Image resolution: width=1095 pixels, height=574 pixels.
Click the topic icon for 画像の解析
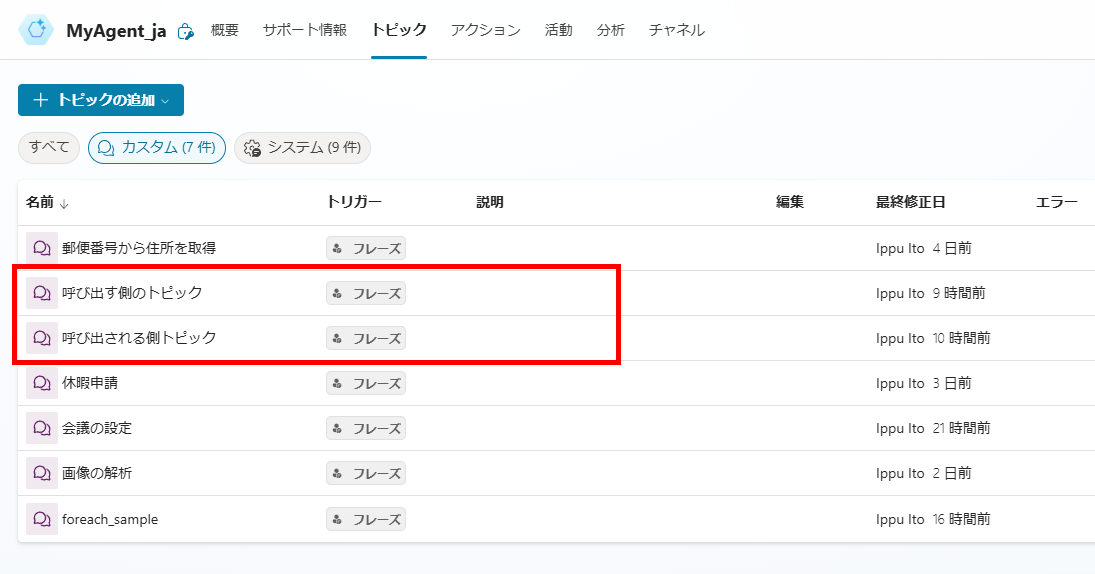click(x=42, y=473)
